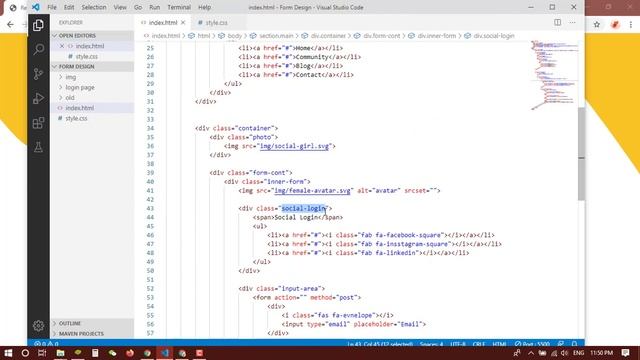This screenshot has height=360, width=640.
Task: Open the Test flask view
Action: (x=38, y=147)
